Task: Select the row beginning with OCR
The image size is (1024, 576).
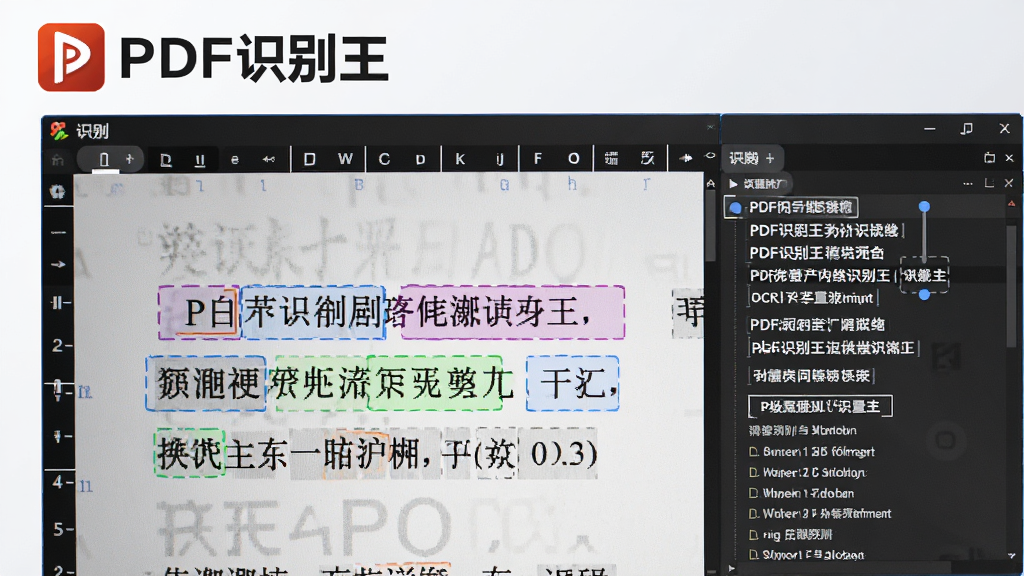Action: pyautogui.click(x=812, y=298)
